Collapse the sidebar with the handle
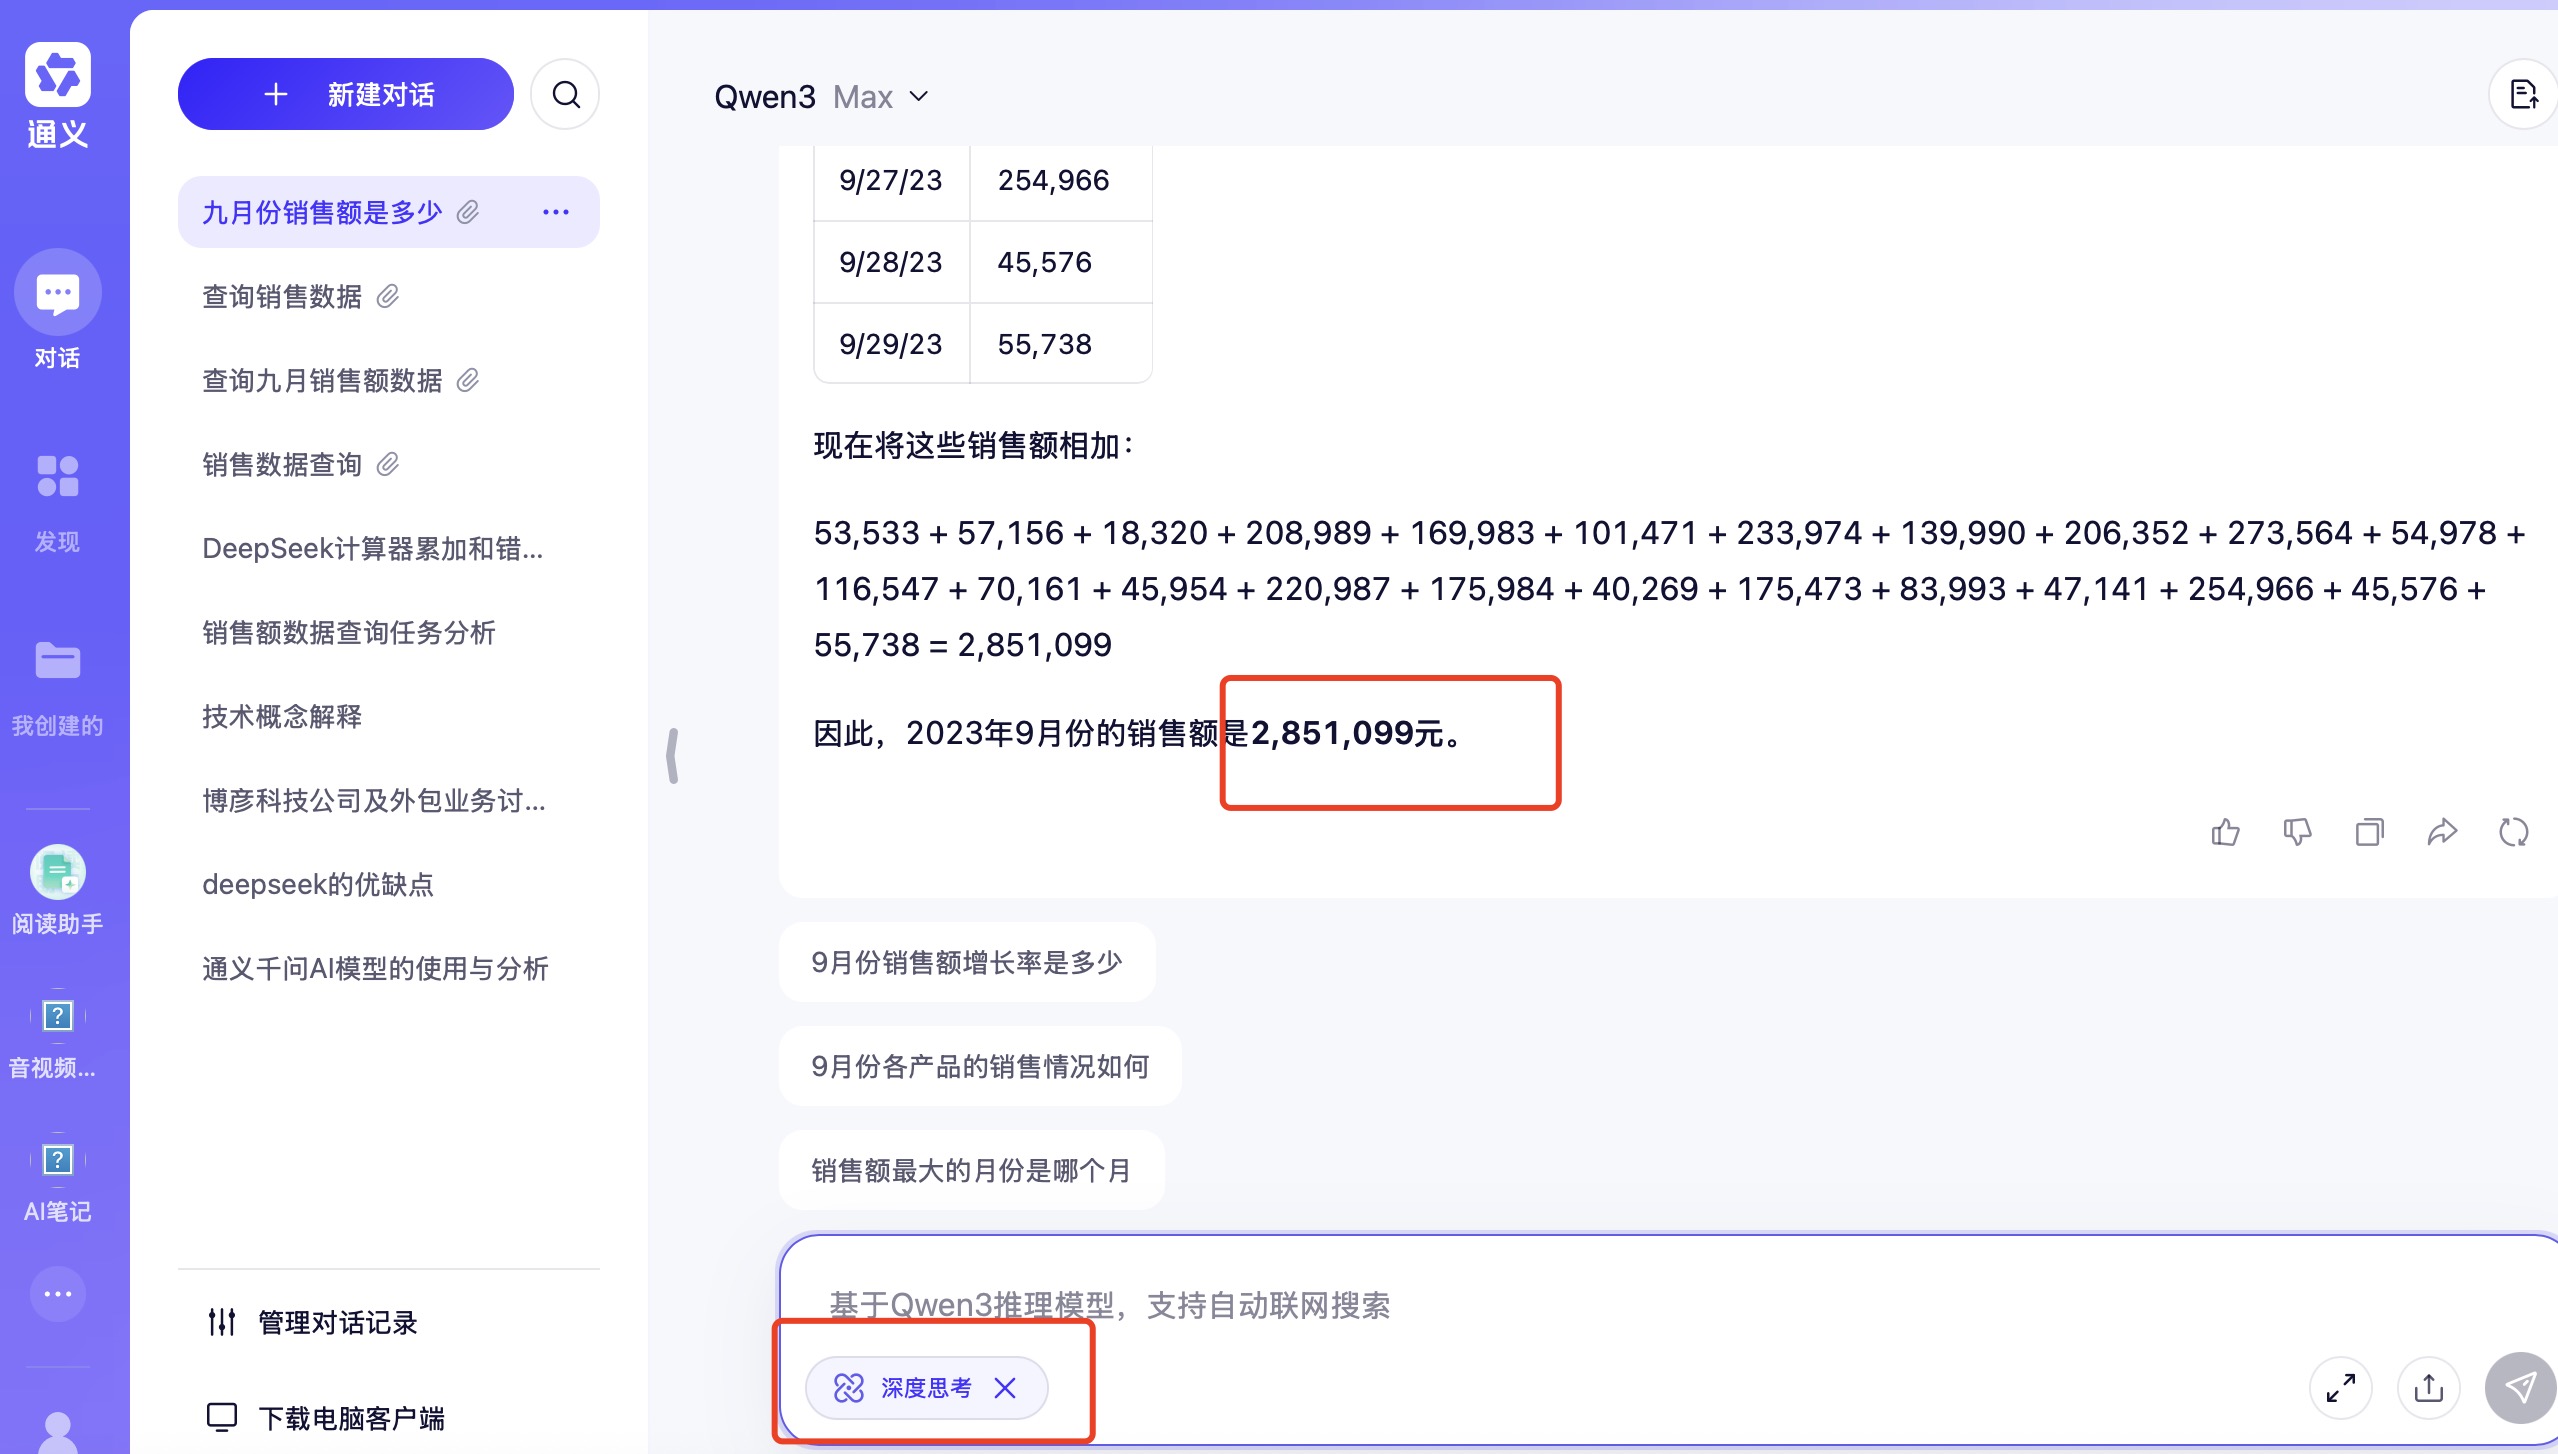Viewport: 2558px width, 1454px height. [x=673, y=755]
